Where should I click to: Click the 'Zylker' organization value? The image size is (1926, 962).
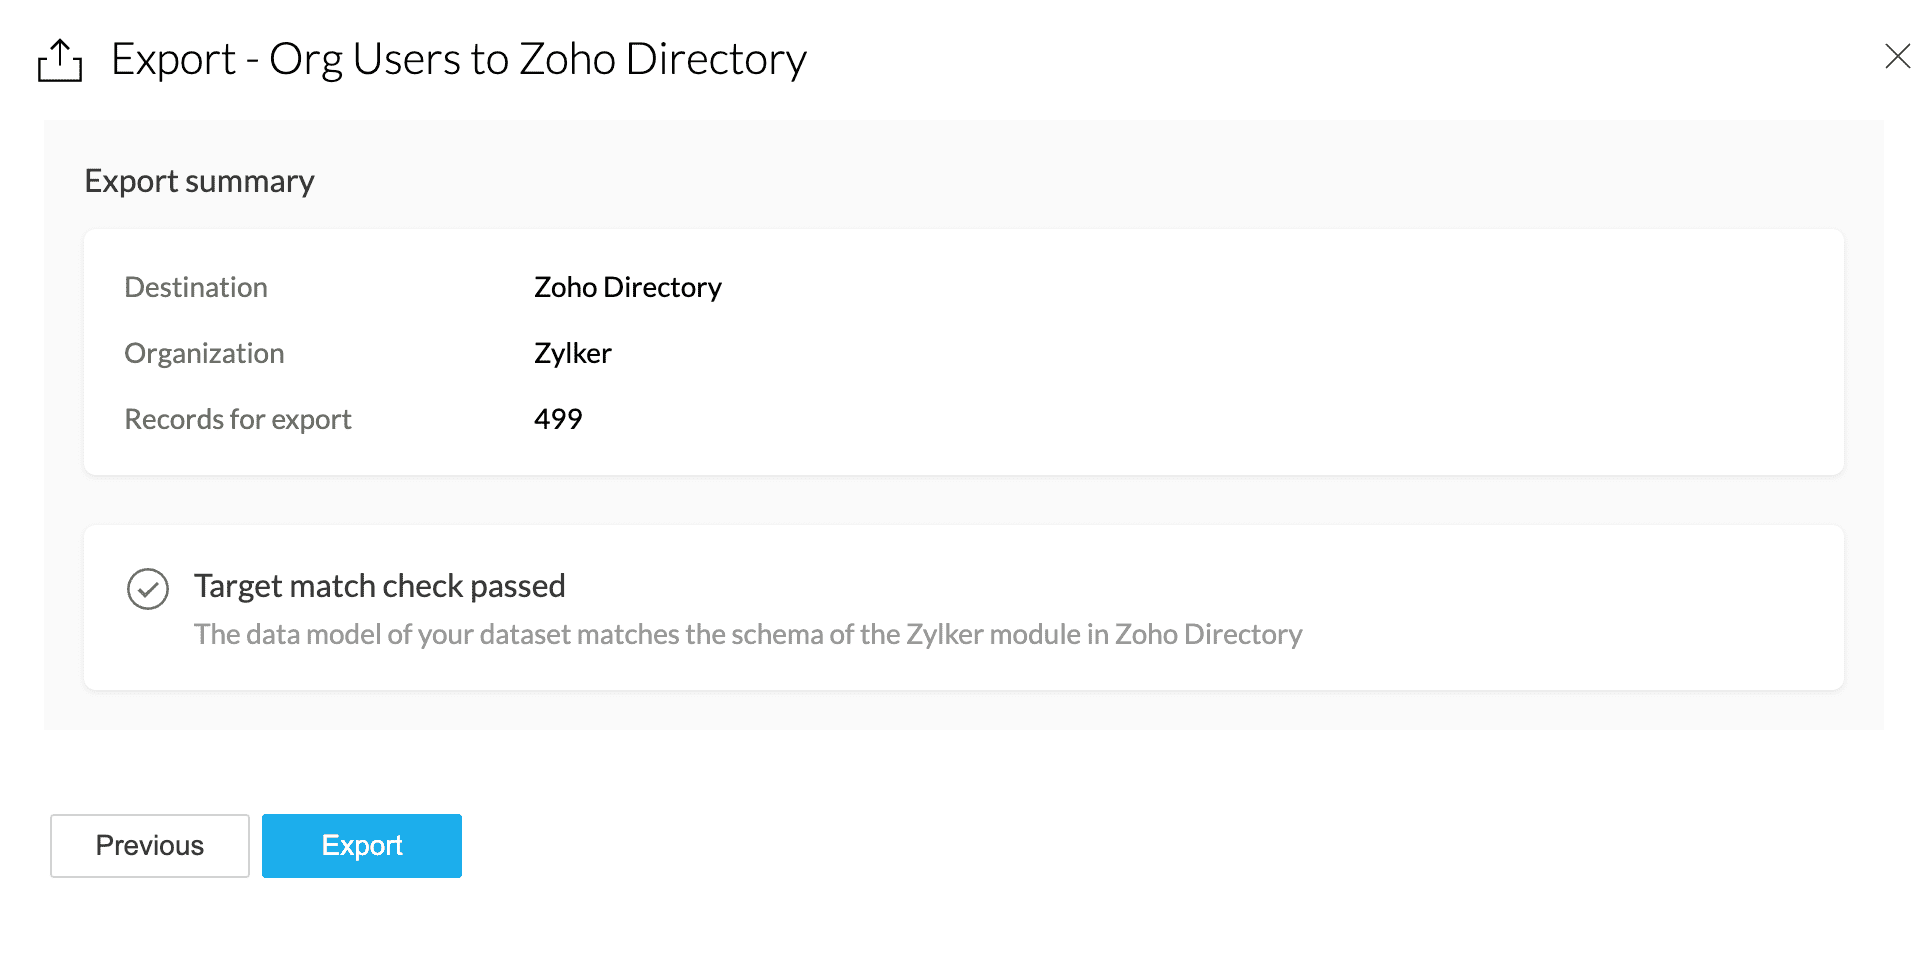(x=572, y=353)
